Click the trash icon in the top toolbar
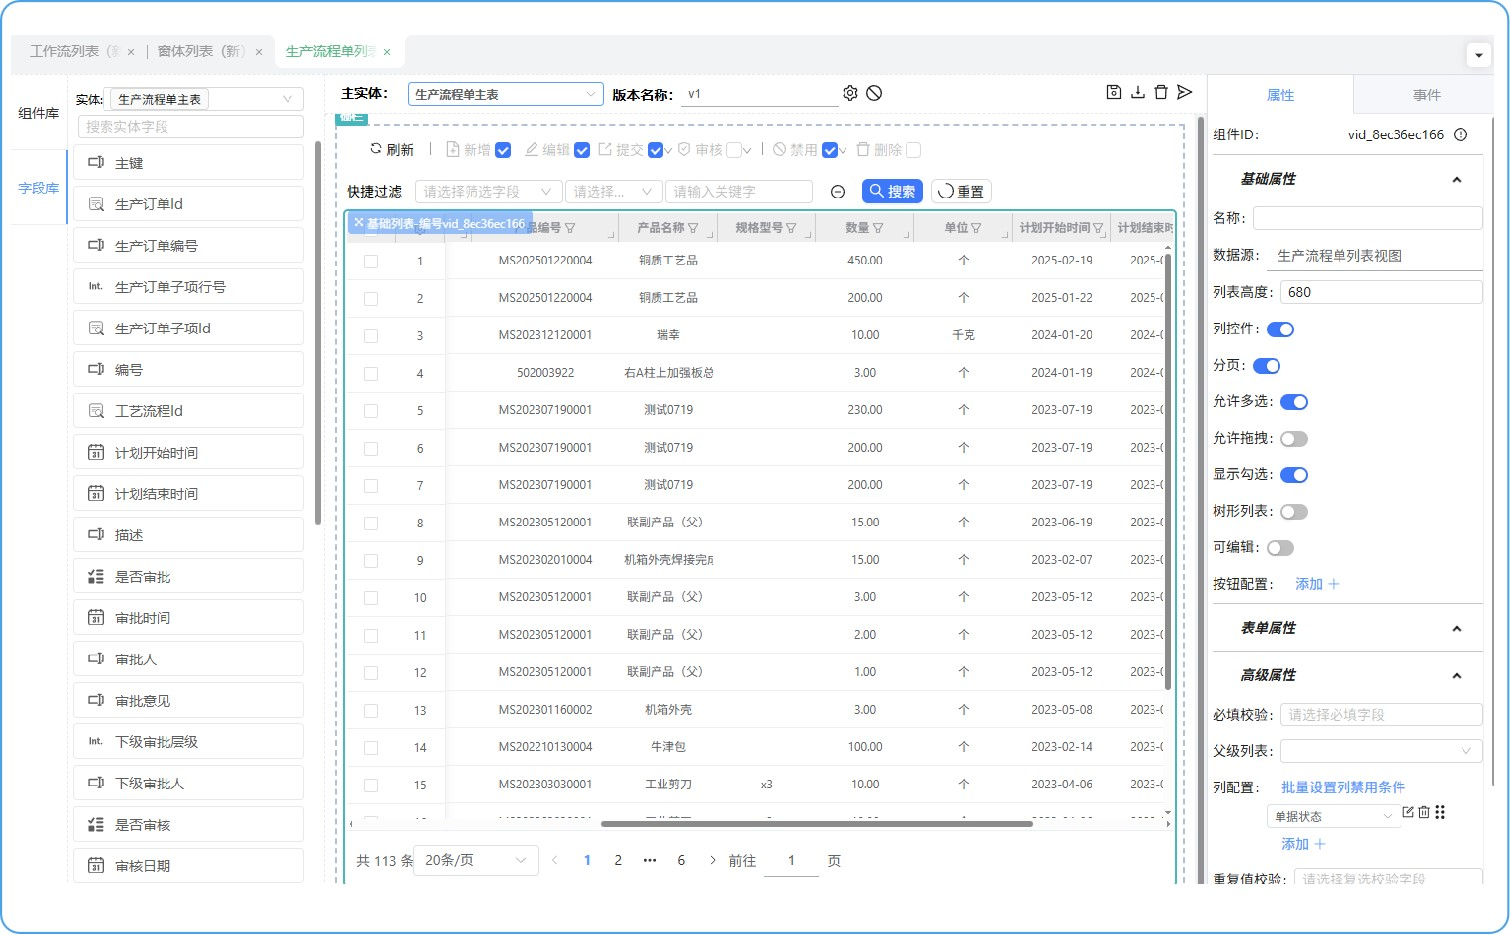 click(x=1161, y=92)
